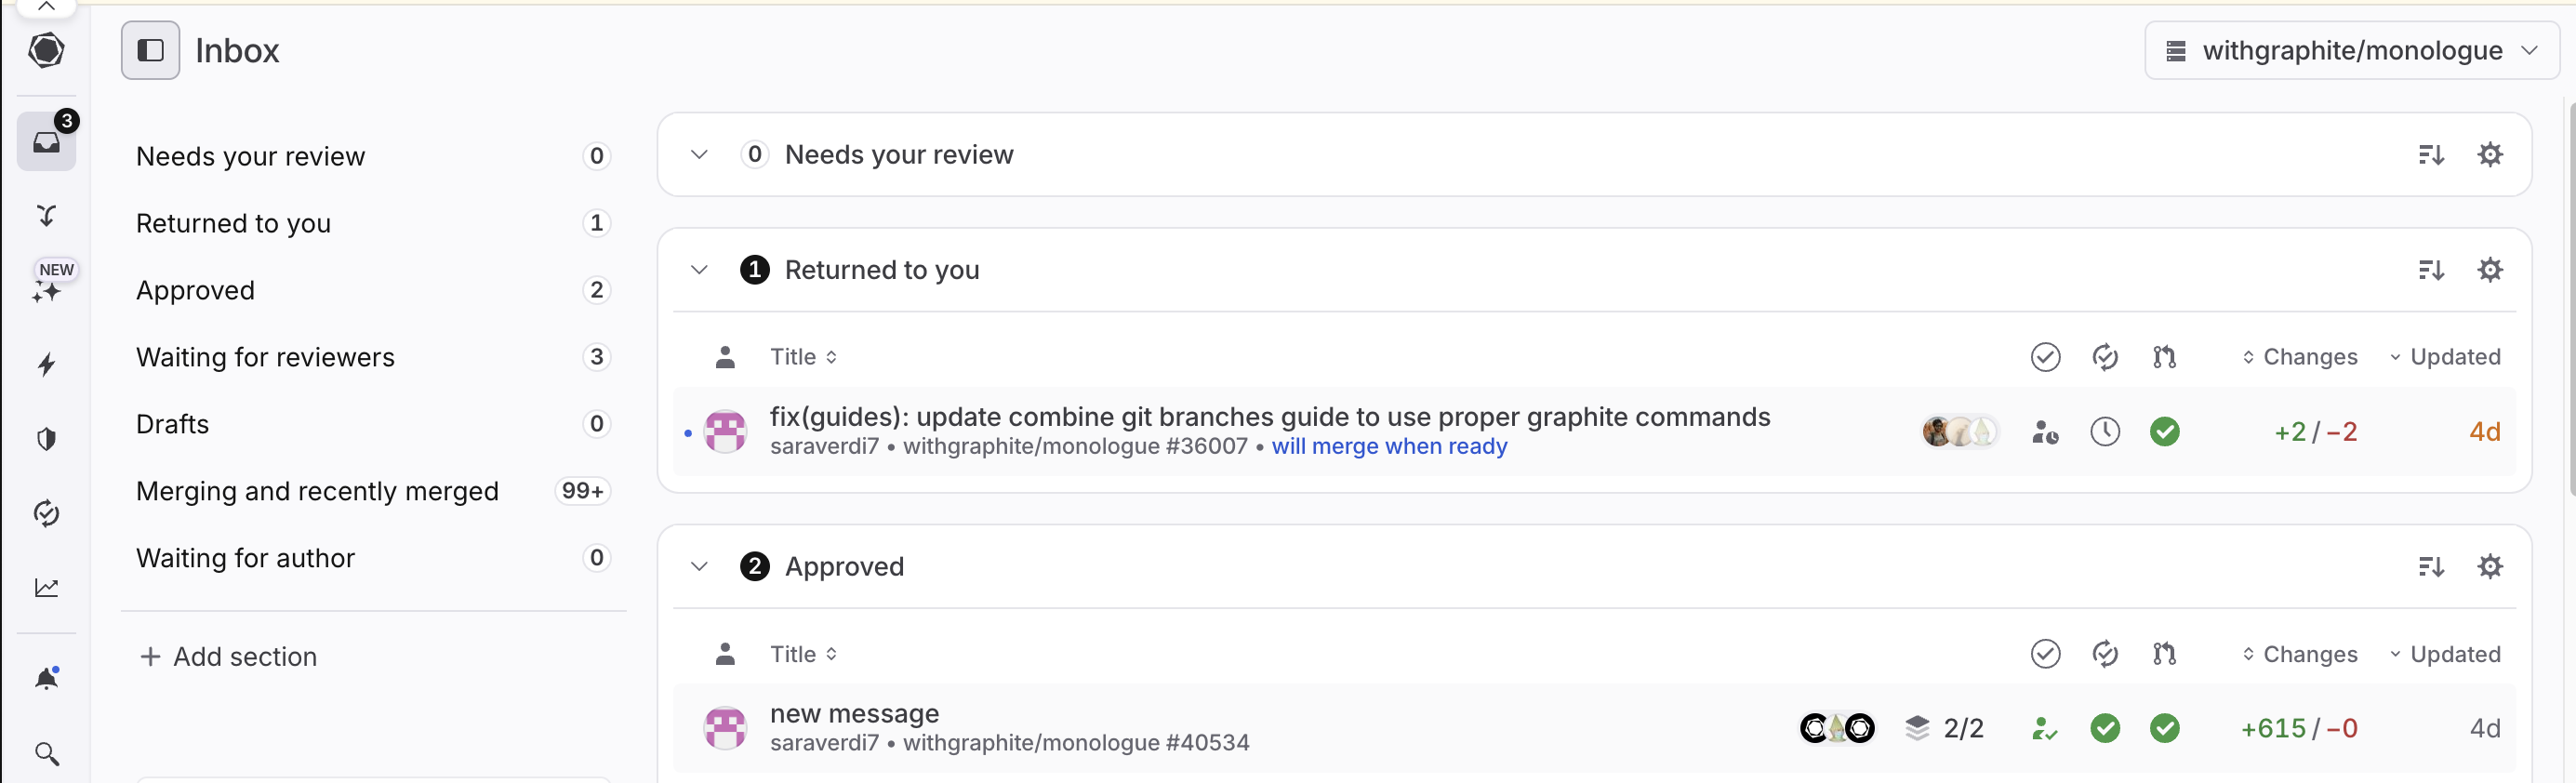The width and height of the screenshot is (2576, 783).
Task: Collapse the Returned to you section
Action: [x=698, y=269]
